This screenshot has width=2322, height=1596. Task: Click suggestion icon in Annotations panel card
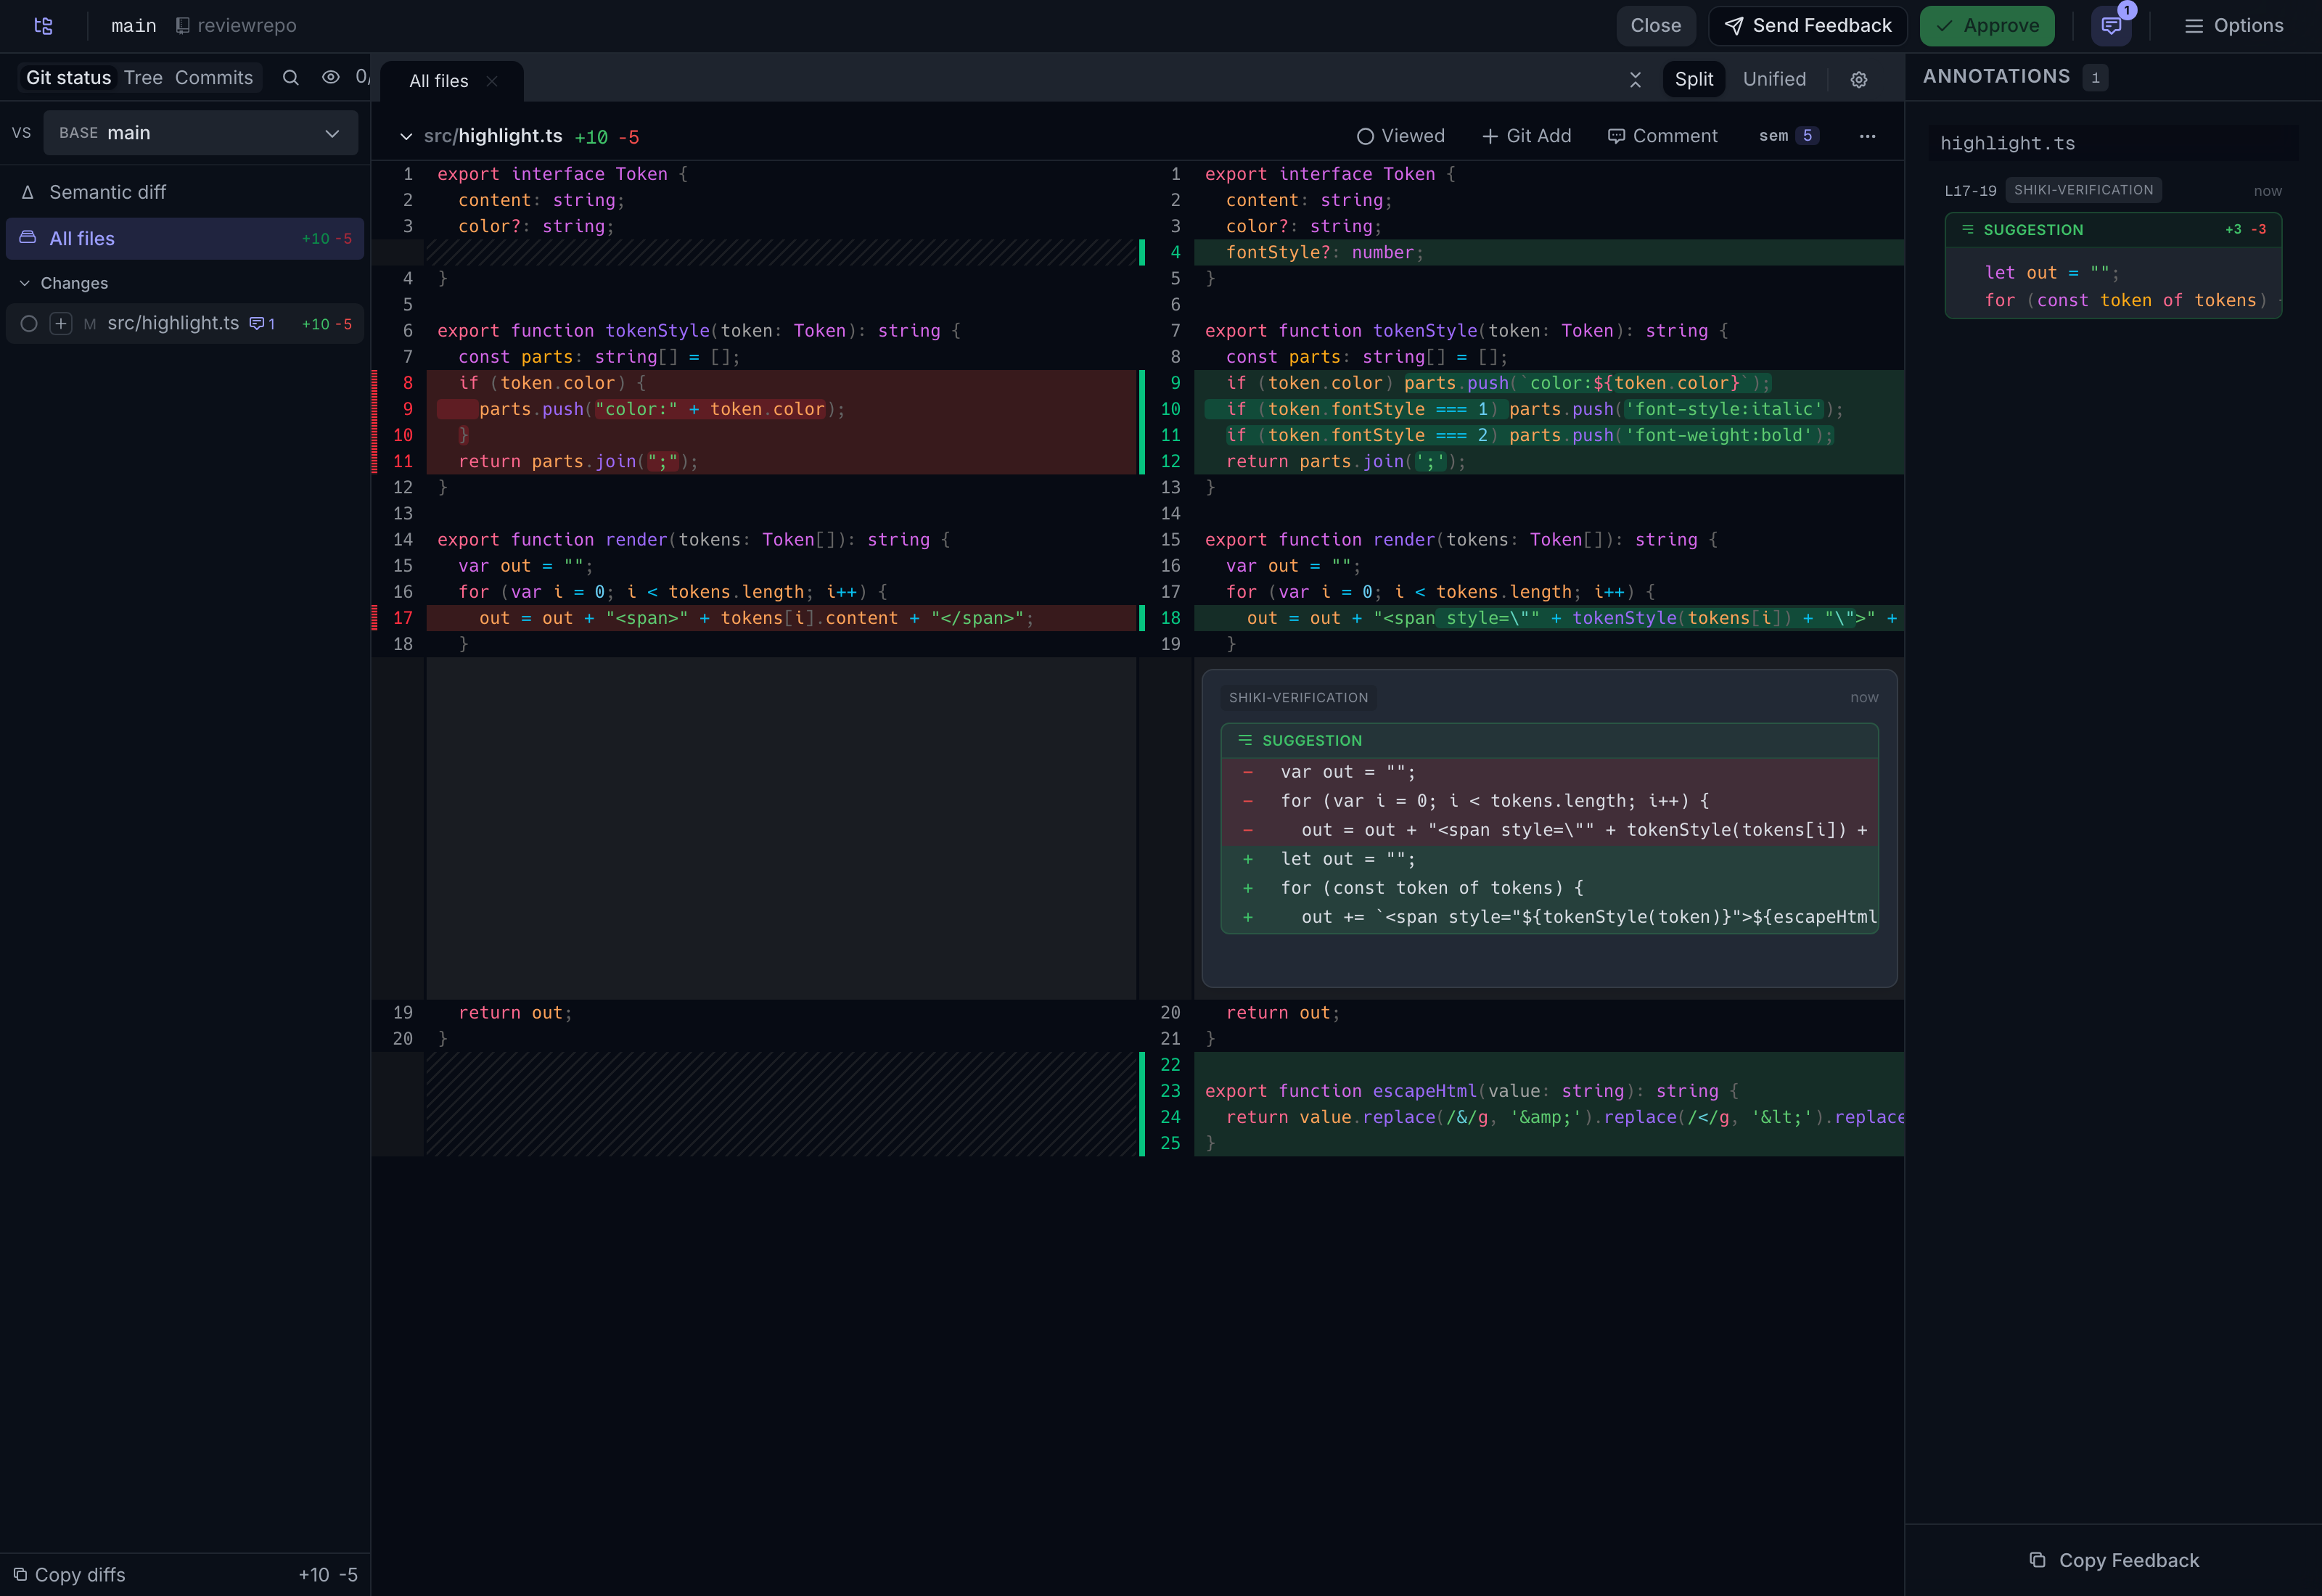pos(1968,229)
